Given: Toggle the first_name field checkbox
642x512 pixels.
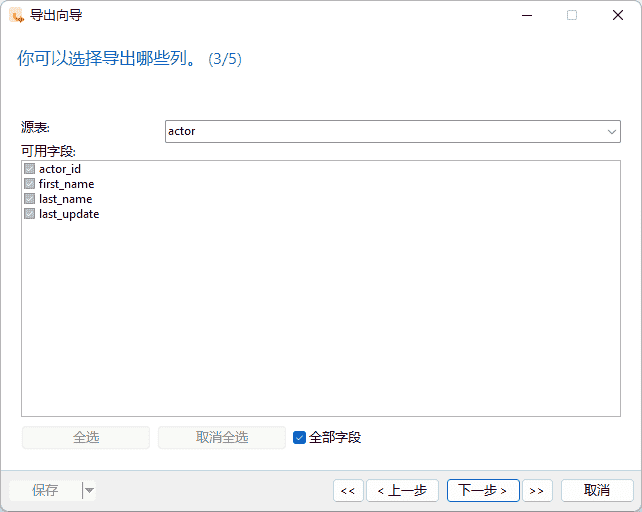Looking at the screenshot, I should 29,184.
